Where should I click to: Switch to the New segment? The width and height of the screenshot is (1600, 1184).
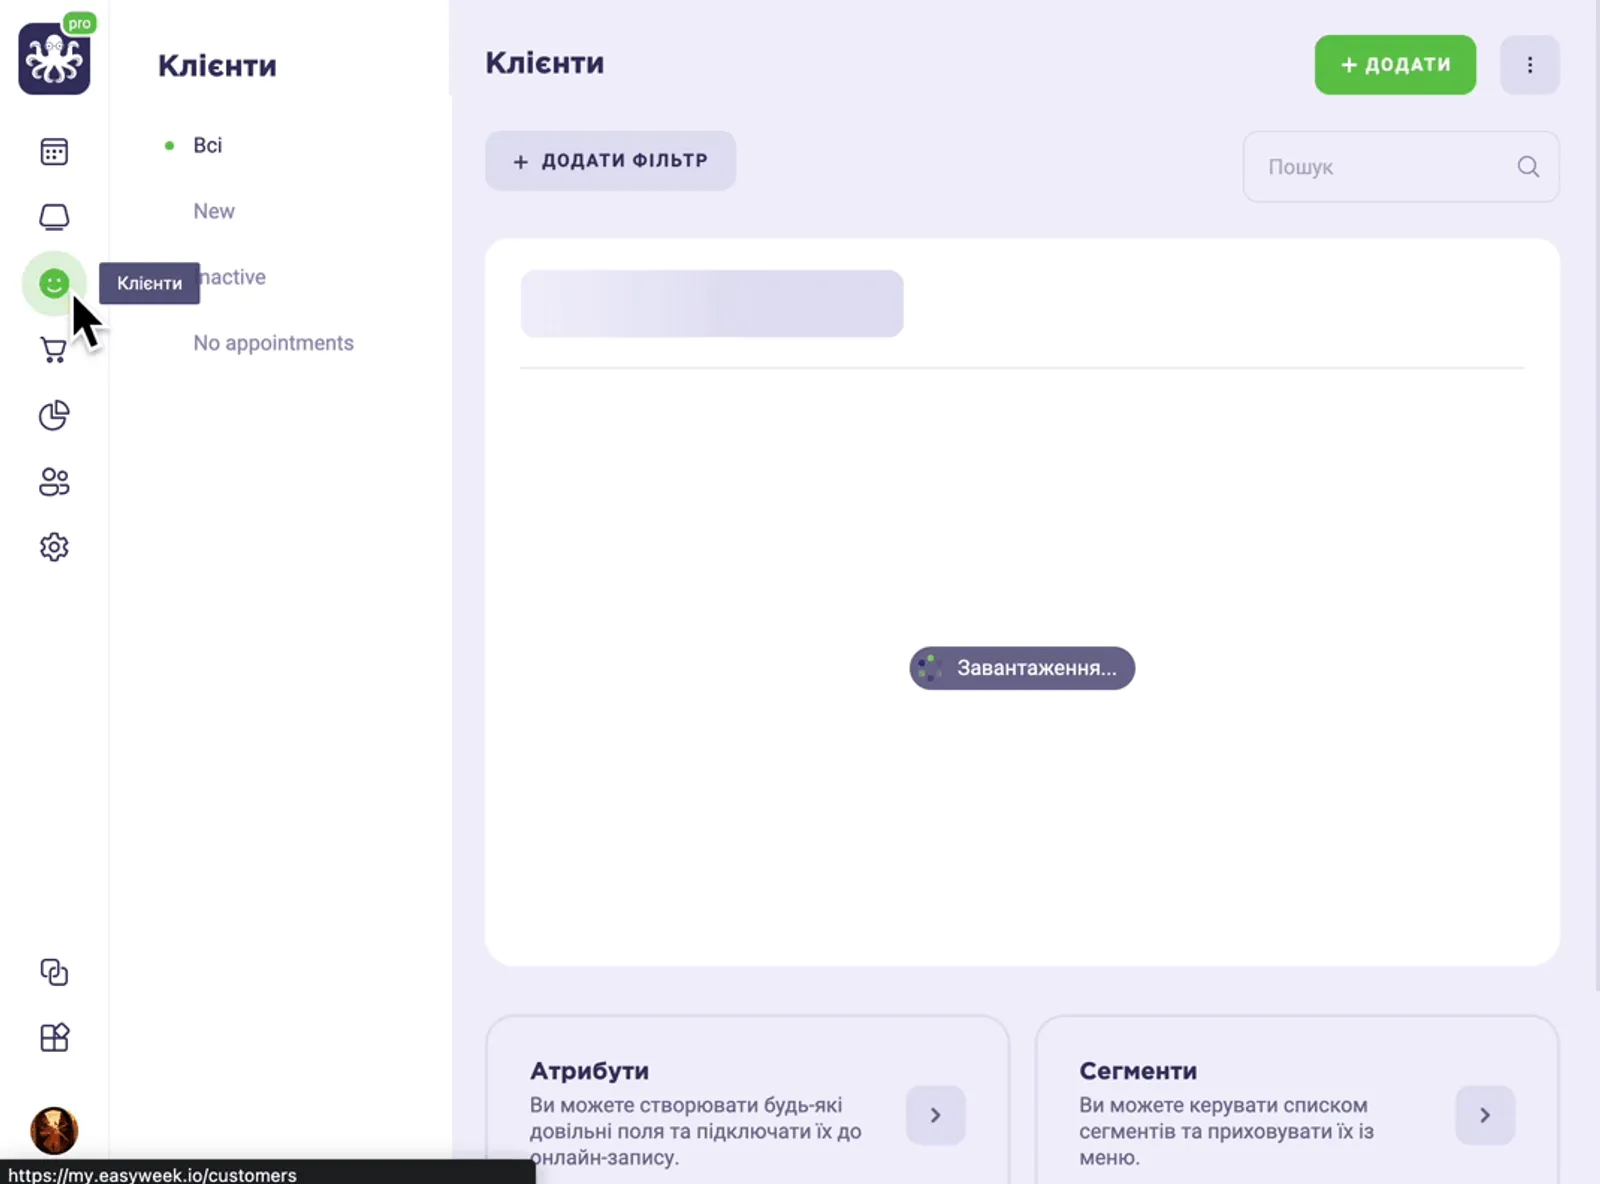point(214,212)
